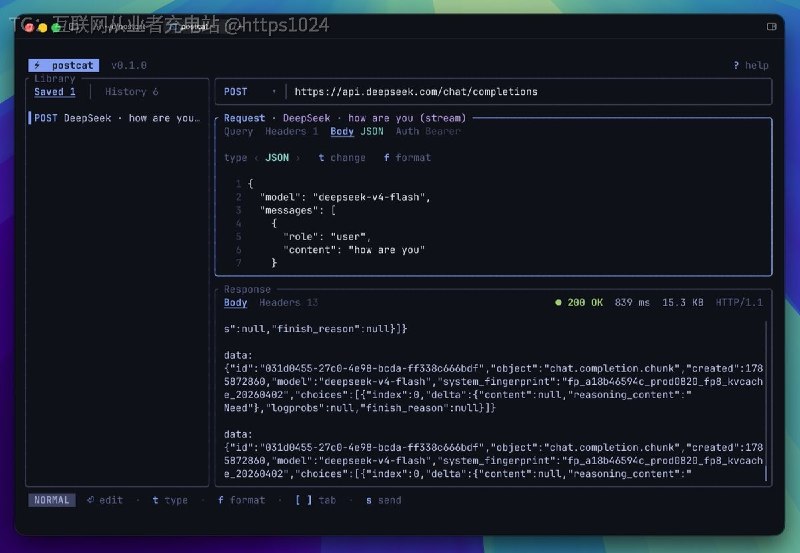Click the left chevron beside type JSON

256,158
